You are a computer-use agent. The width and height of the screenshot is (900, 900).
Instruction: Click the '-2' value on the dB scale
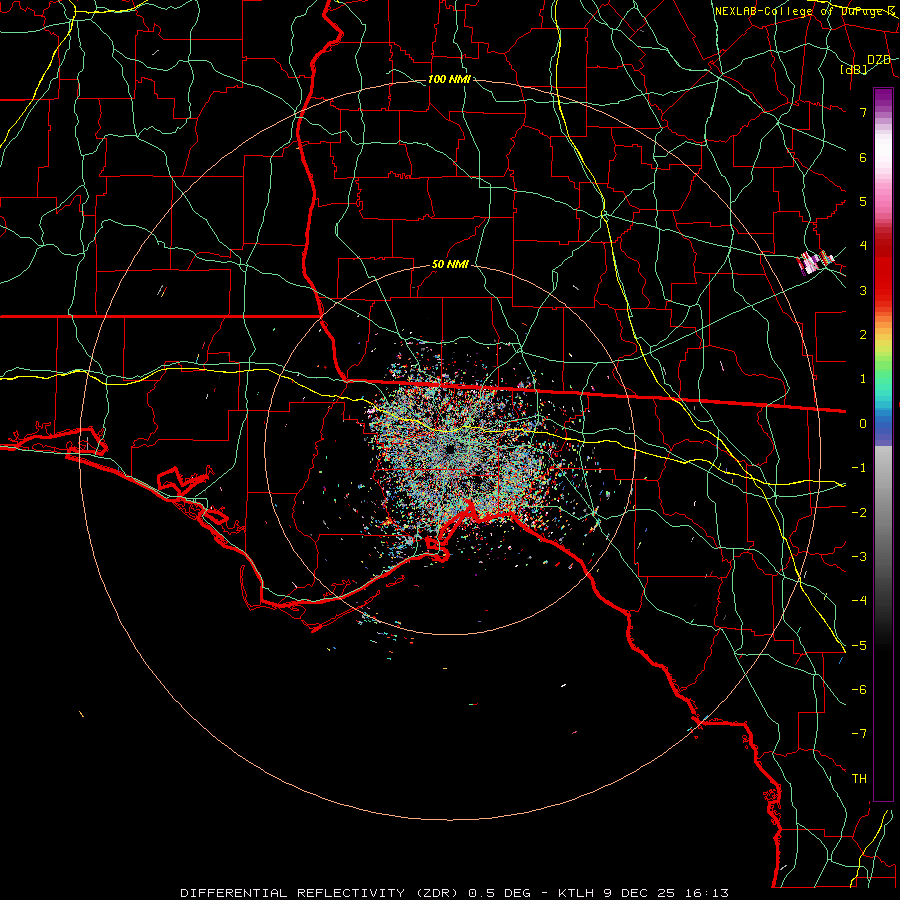coord(859,513)
